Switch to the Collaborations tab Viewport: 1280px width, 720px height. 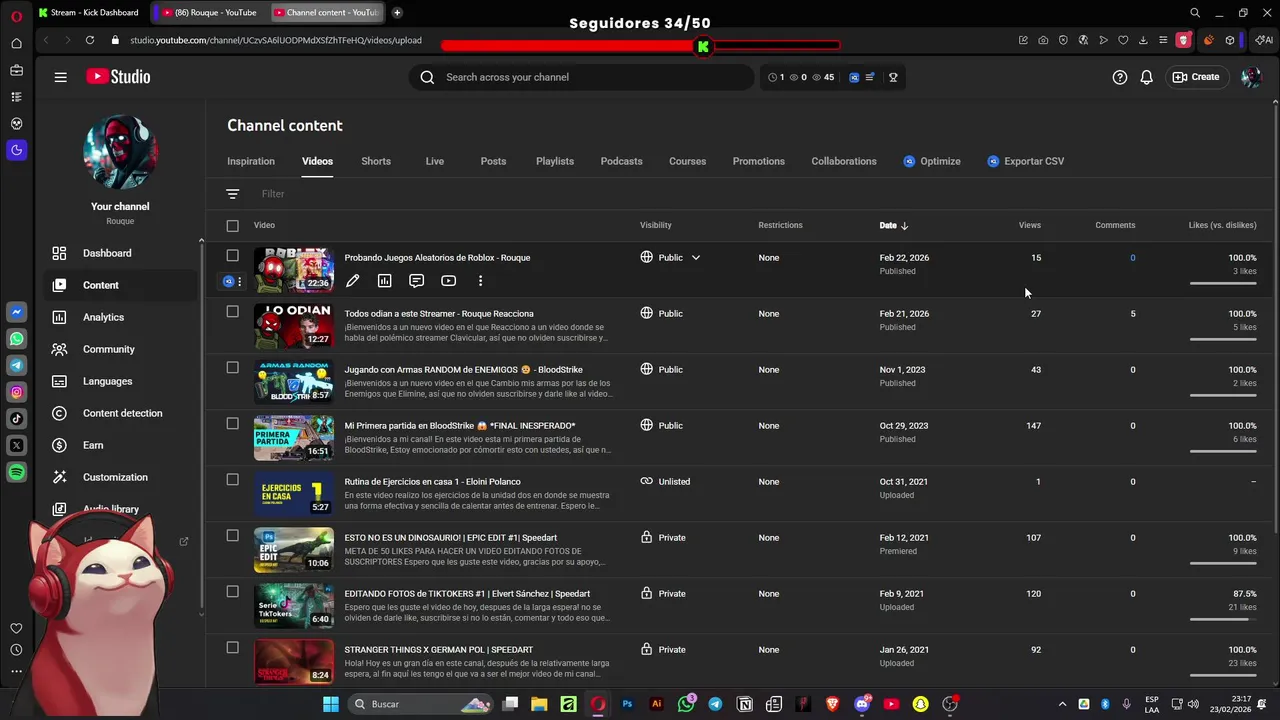pos(844,161)
